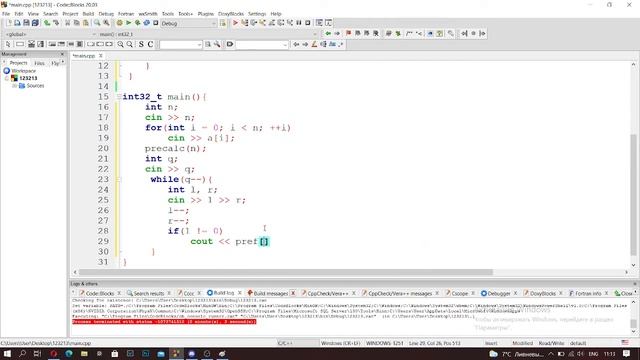Open the main() function dropdown
640x360 pixels.
207,34
